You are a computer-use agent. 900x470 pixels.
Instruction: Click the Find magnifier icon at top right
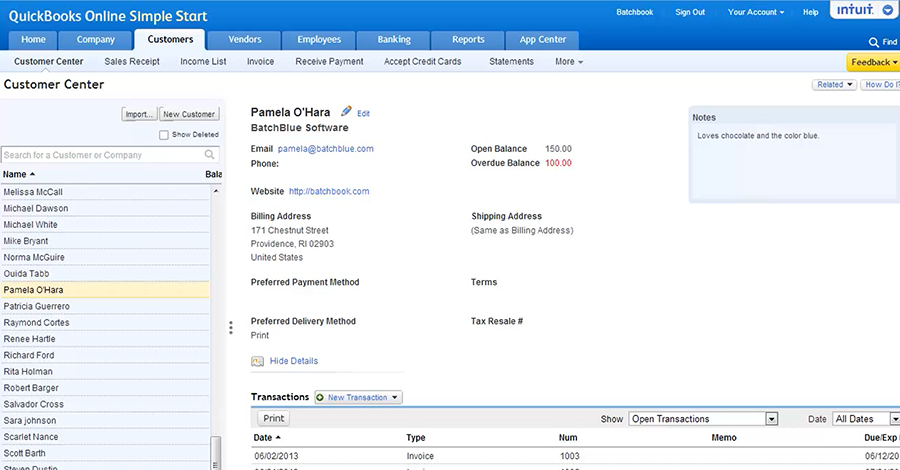[x=874, y=42]
